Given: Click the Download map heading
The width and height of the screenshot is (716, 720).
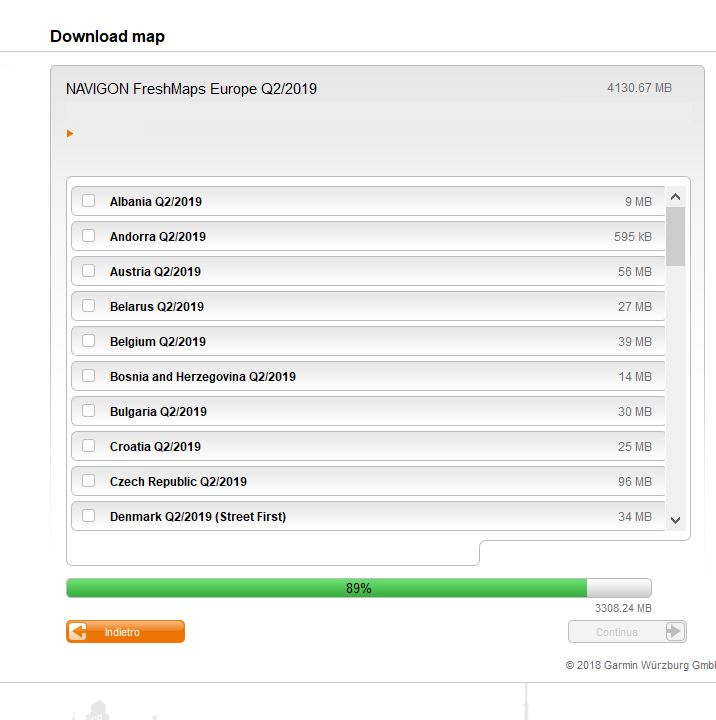Looking at the screenshot, I should pyautogui.click(x=107, y=36).
